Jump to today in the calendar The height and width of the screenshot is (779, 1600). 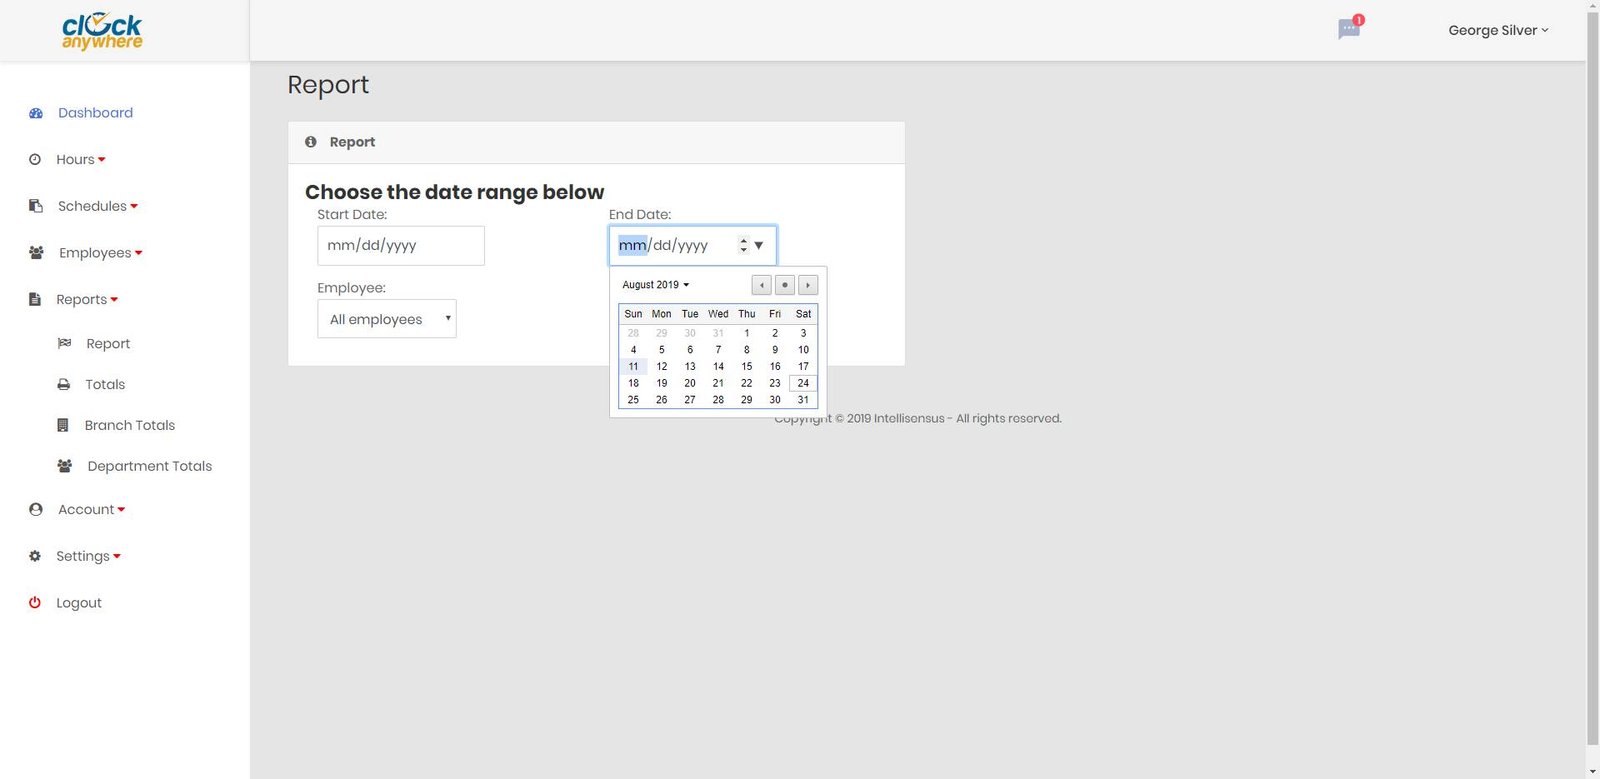[785, 285]
